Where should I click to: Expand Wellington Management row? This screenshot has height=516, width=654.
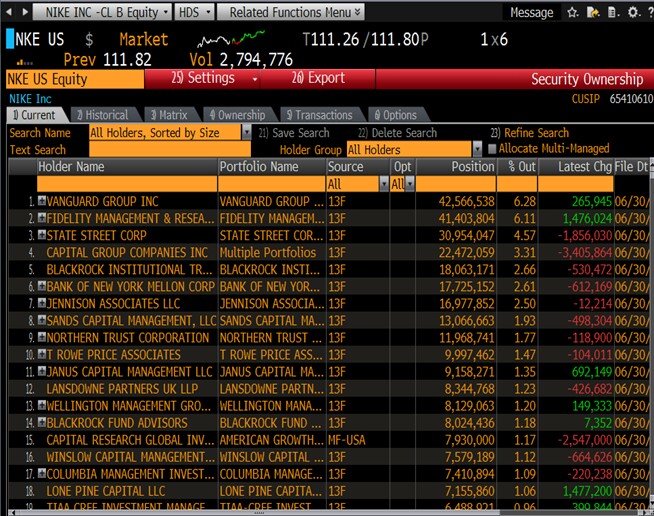42,405
